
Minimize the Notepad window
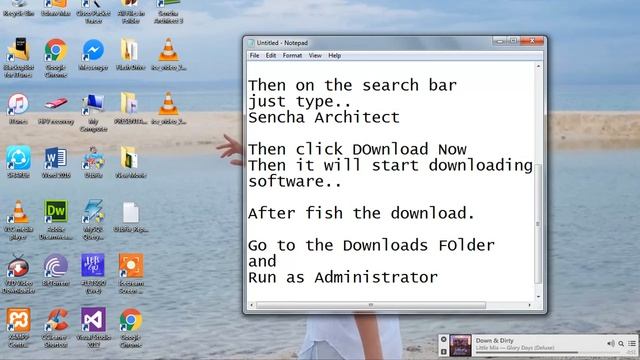point(499,41)
